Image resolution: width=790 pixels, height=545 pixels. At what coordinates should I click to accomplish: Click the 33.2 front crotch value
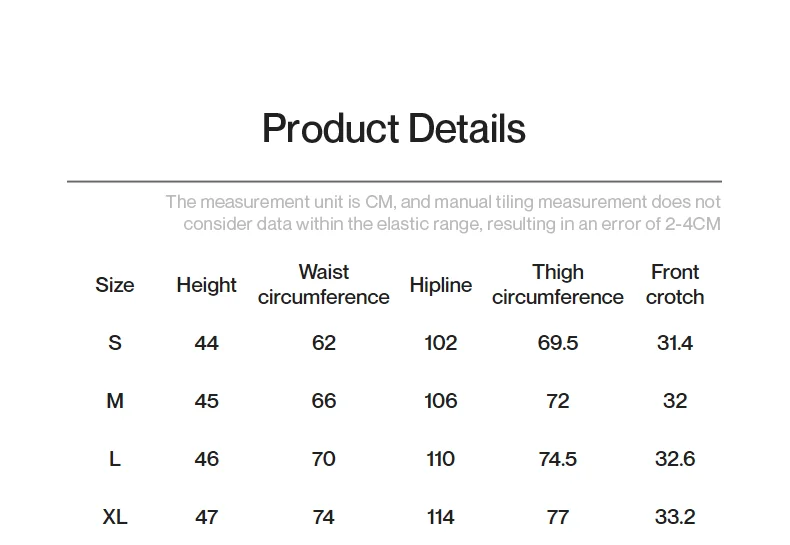pos(675,517)
